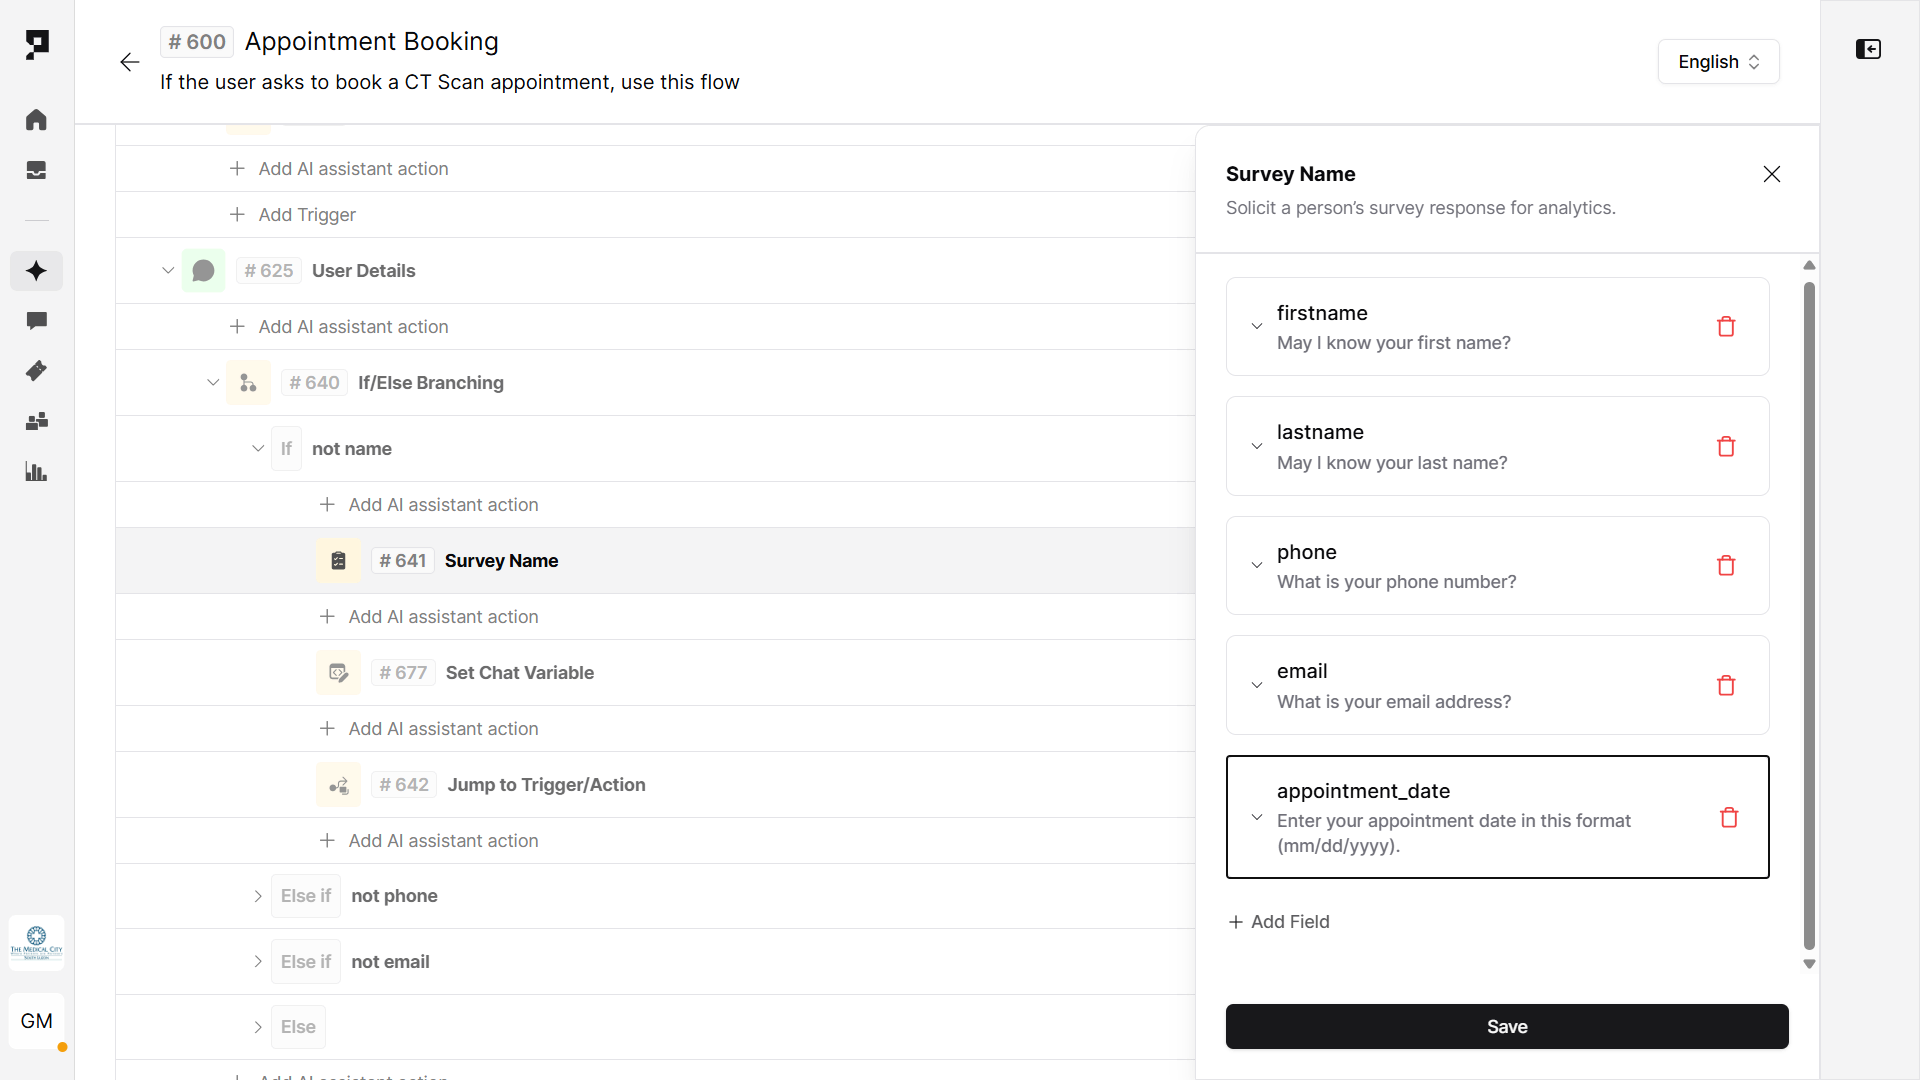Viewport: 1920px width, 1080px height.
Task: Collapse the User Details trigger
Action: (x=168, y=271)
